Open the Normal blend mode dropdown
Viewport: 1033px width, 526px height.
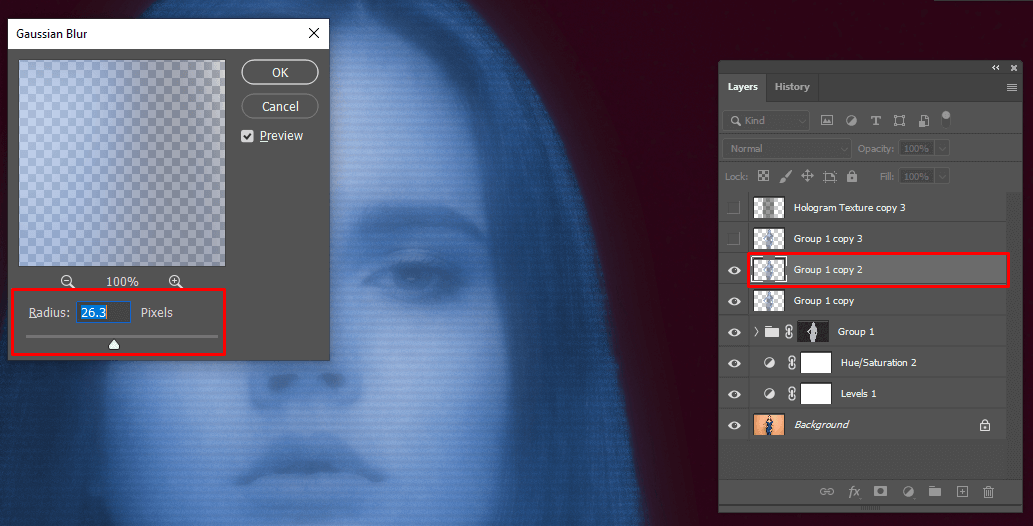(x=787, y=149)
